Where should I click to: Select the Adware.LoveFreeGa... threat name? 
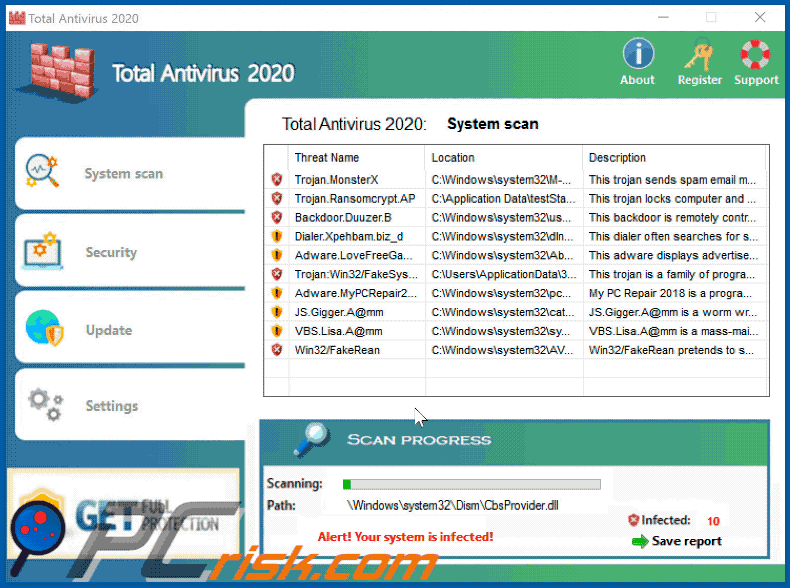click(354, 255)
